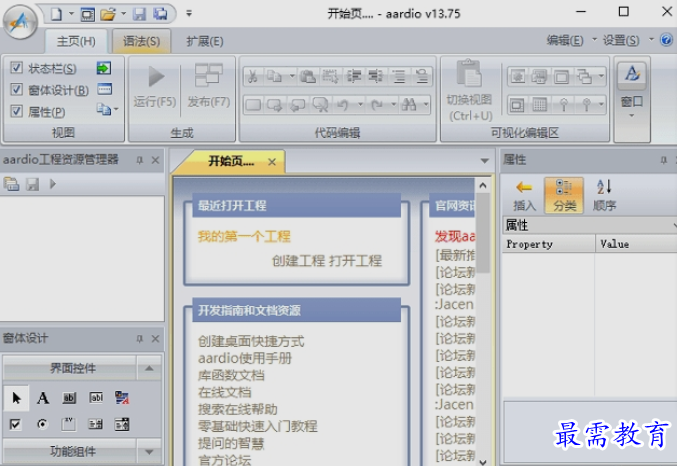Click the project open icon in 工程资源管理器 toolbar
The image size is (677, 466).
(12, 184)
